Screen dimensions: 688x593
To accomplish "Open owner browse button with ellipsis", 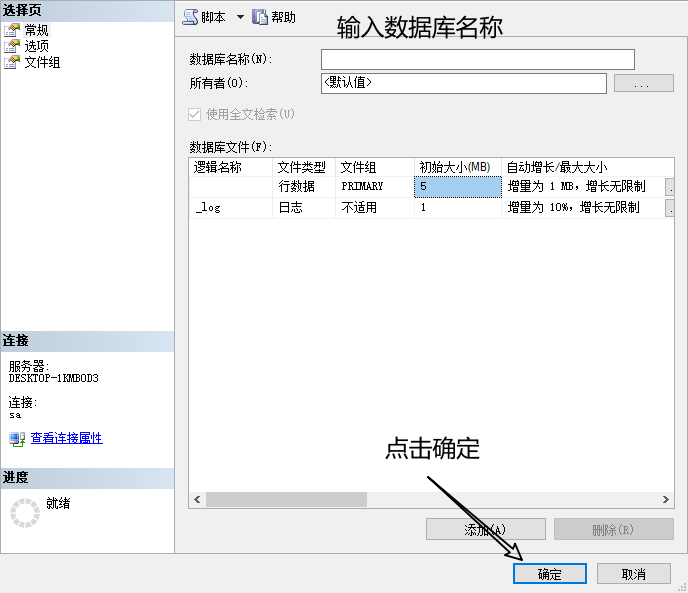I will [643, 83].
